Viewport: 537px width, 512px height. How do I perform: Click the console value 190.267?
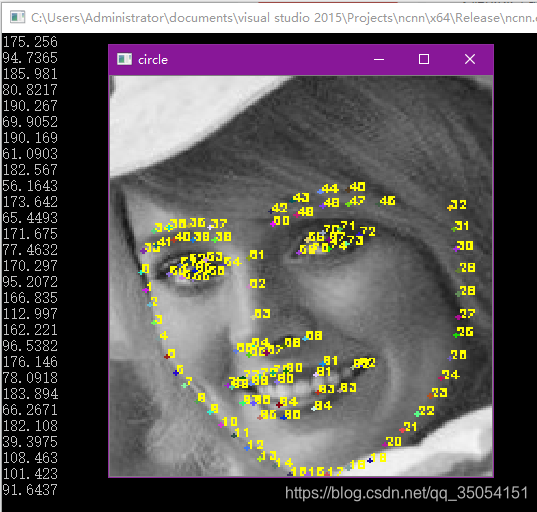[30, 106]
